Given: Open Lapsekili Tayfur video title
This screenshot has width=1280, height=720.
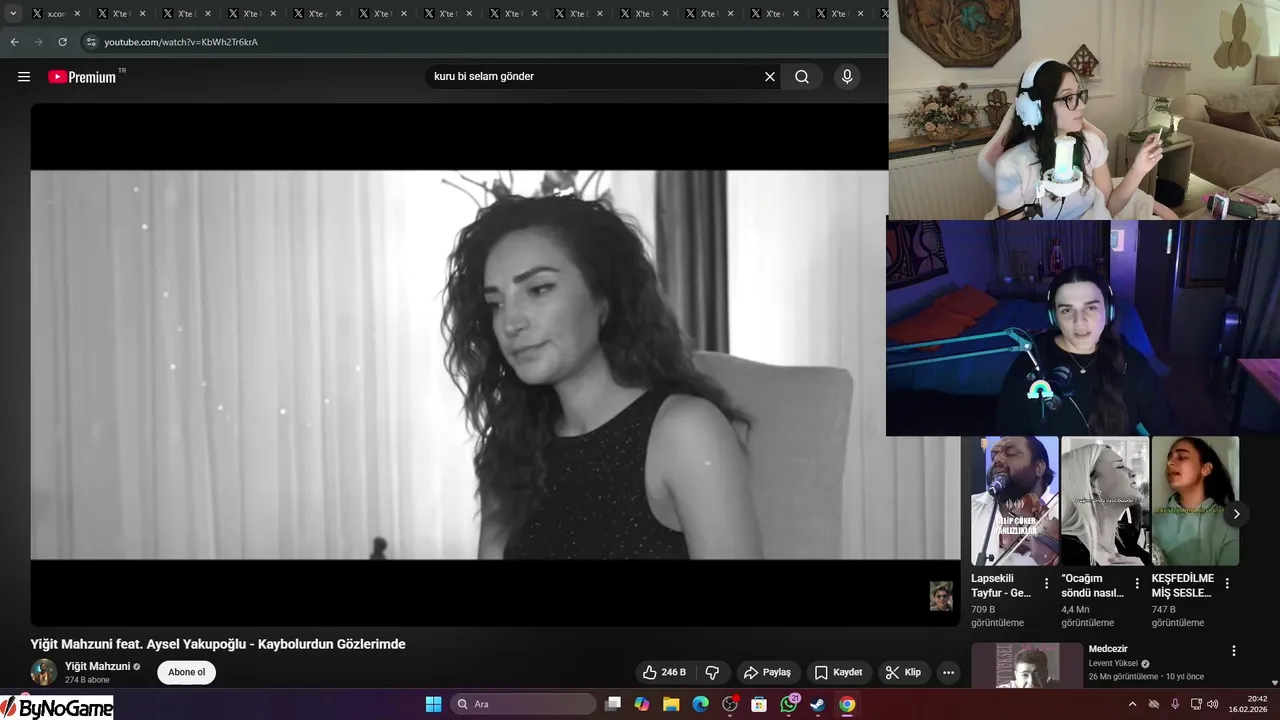Looking at the screenshot, I should 1001,586.
